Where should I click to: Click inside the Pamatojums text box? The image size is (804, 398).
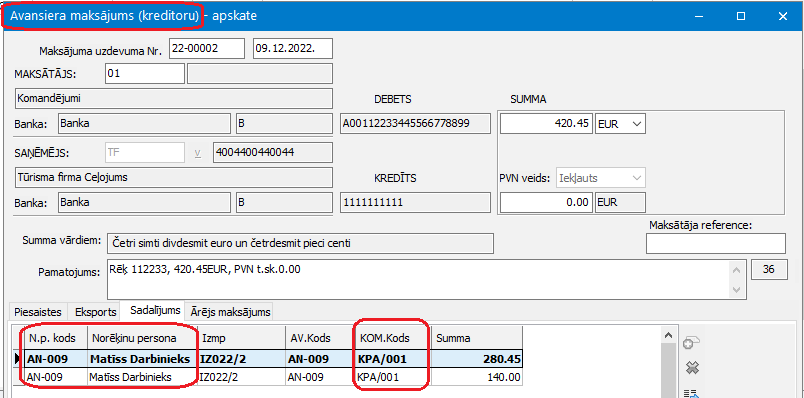(x=419, y=280)
